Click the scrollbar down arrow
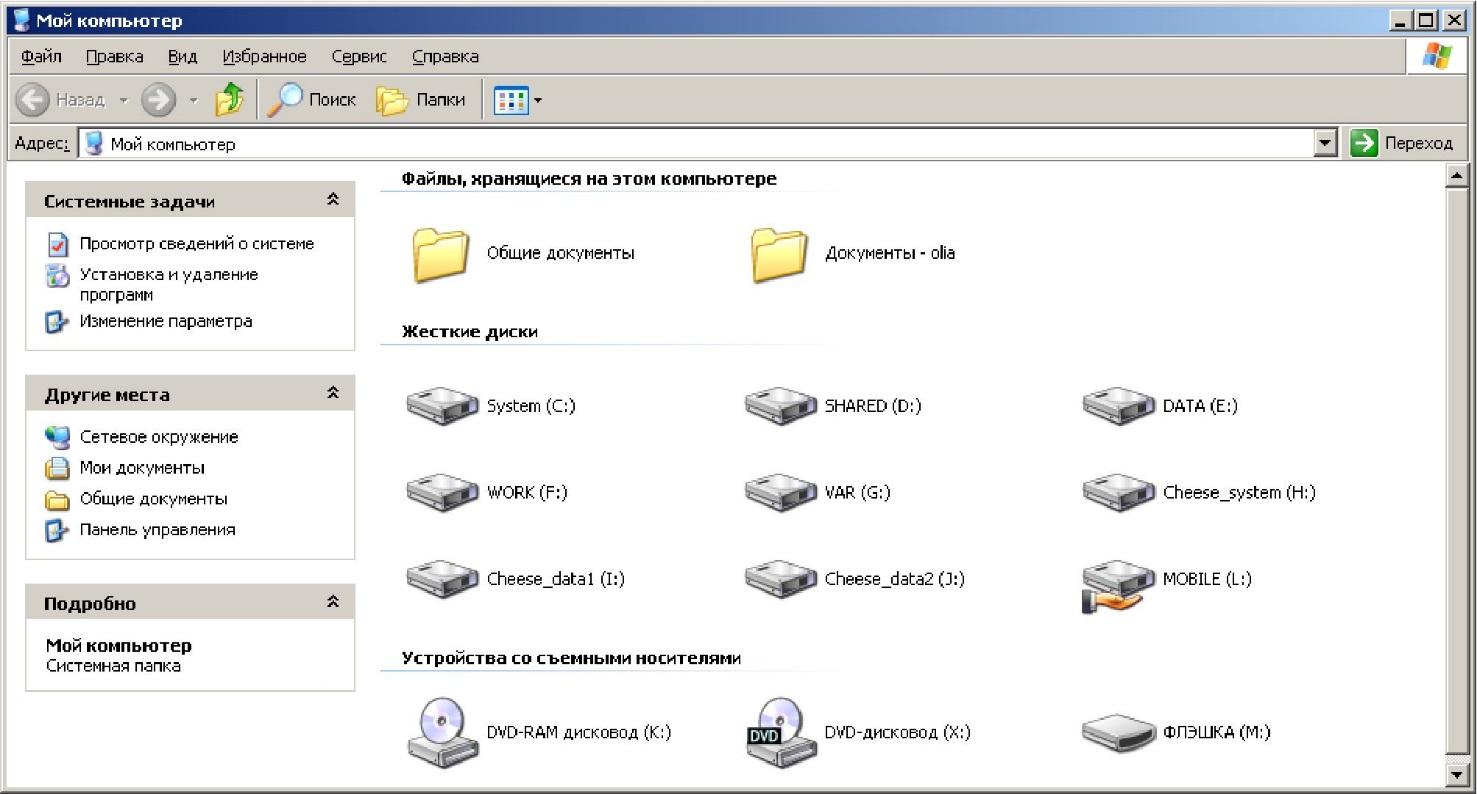This screenshot has height=794, width=1477. click(x=1456, y=774)
